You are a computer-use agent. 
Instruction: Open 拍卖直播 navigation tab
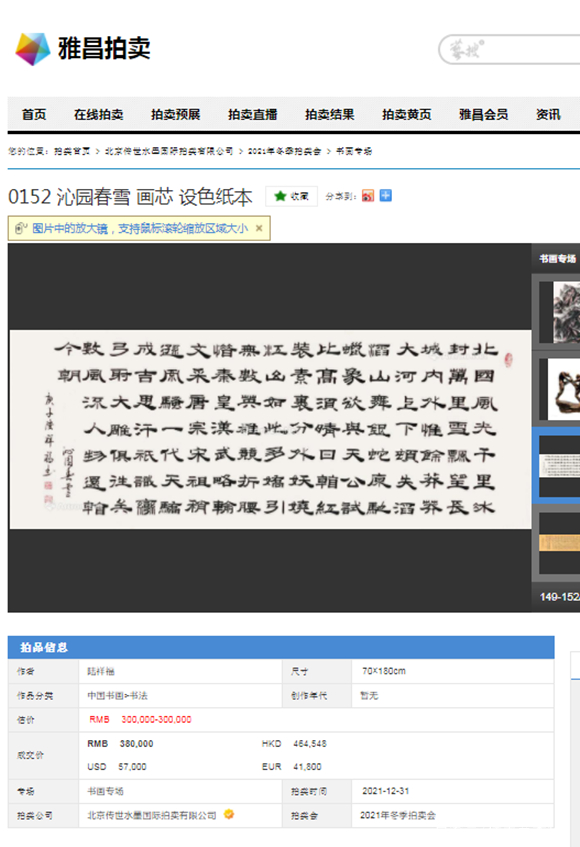pyautogui.click(x=253, y=114)
